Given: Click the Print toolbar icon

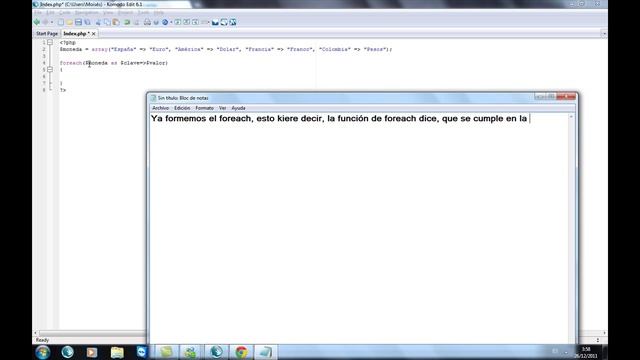Looking at the screenshot, I should (147, 22).
